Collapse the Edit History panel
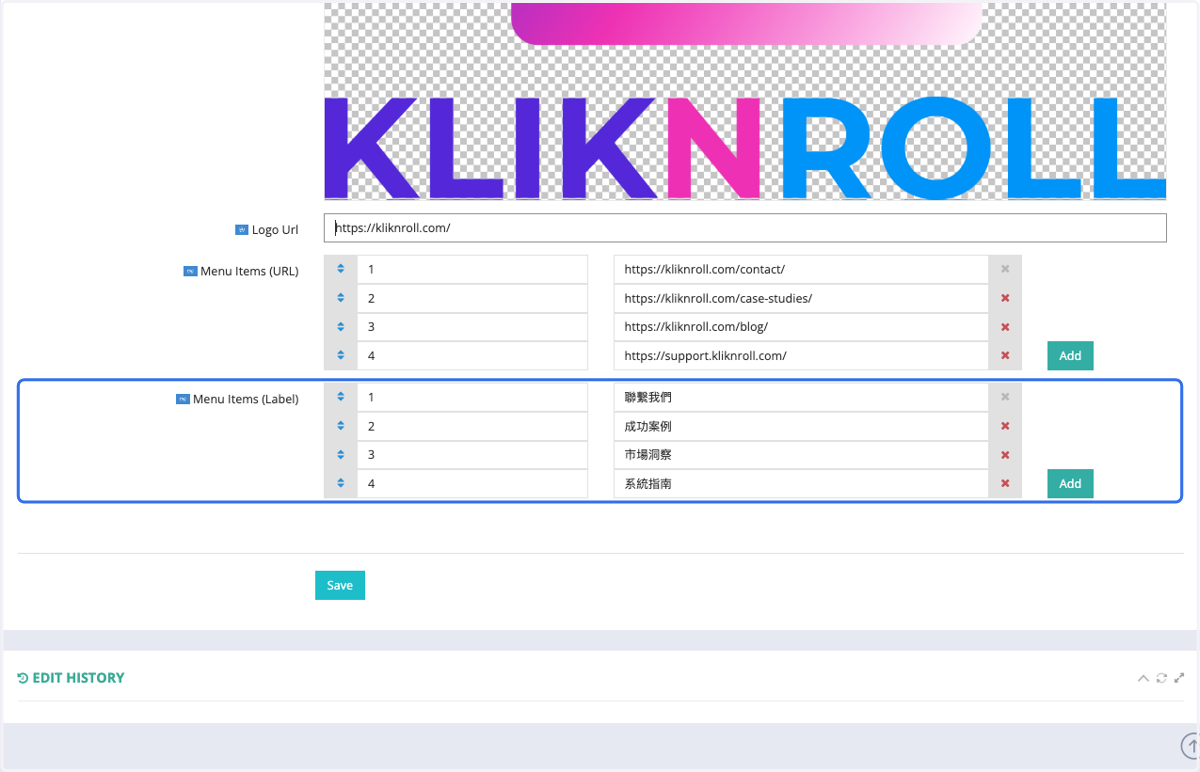1200x772 pixels. (1143, 678)
